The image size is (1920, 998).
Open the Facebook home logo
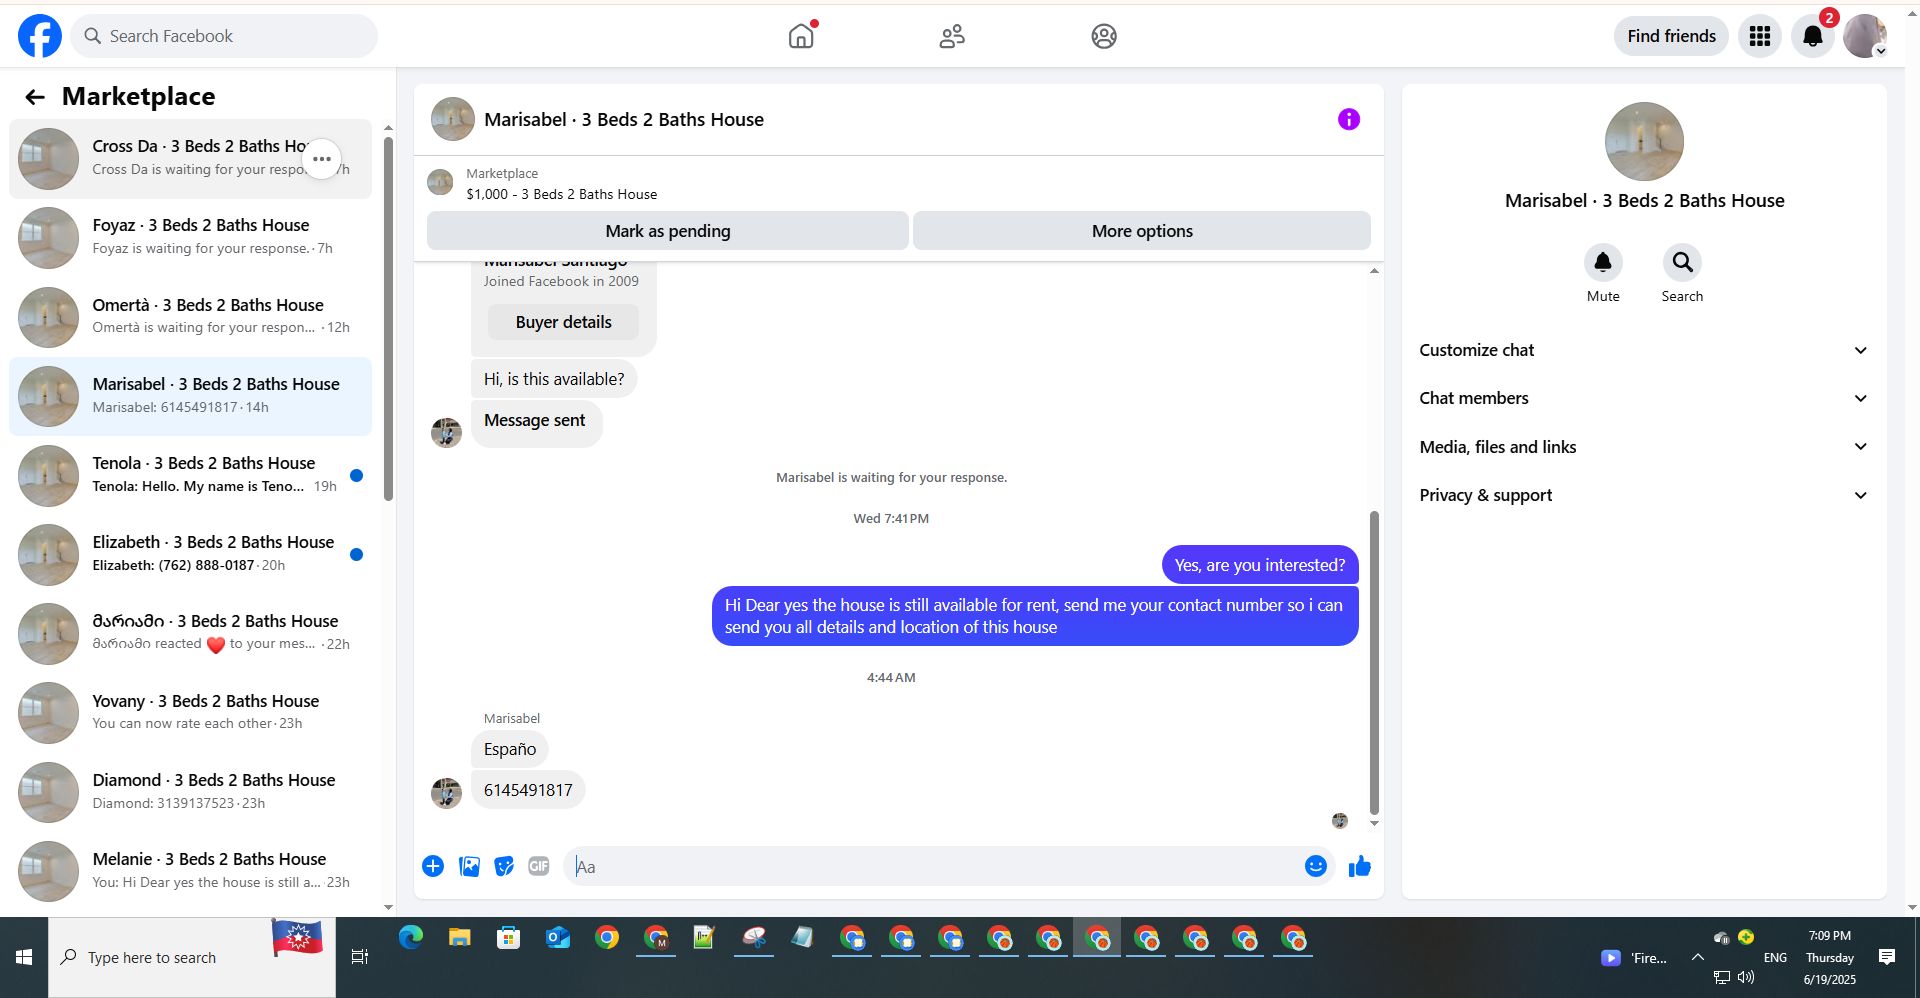tap(40, 36)
